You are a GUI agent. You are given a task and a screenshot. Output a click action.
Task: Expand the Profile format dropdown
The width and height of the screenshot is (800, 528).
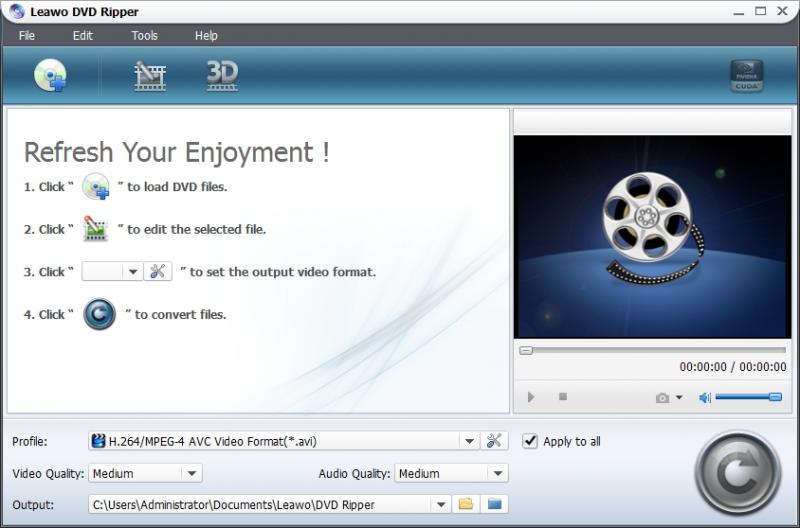point(470,441)
